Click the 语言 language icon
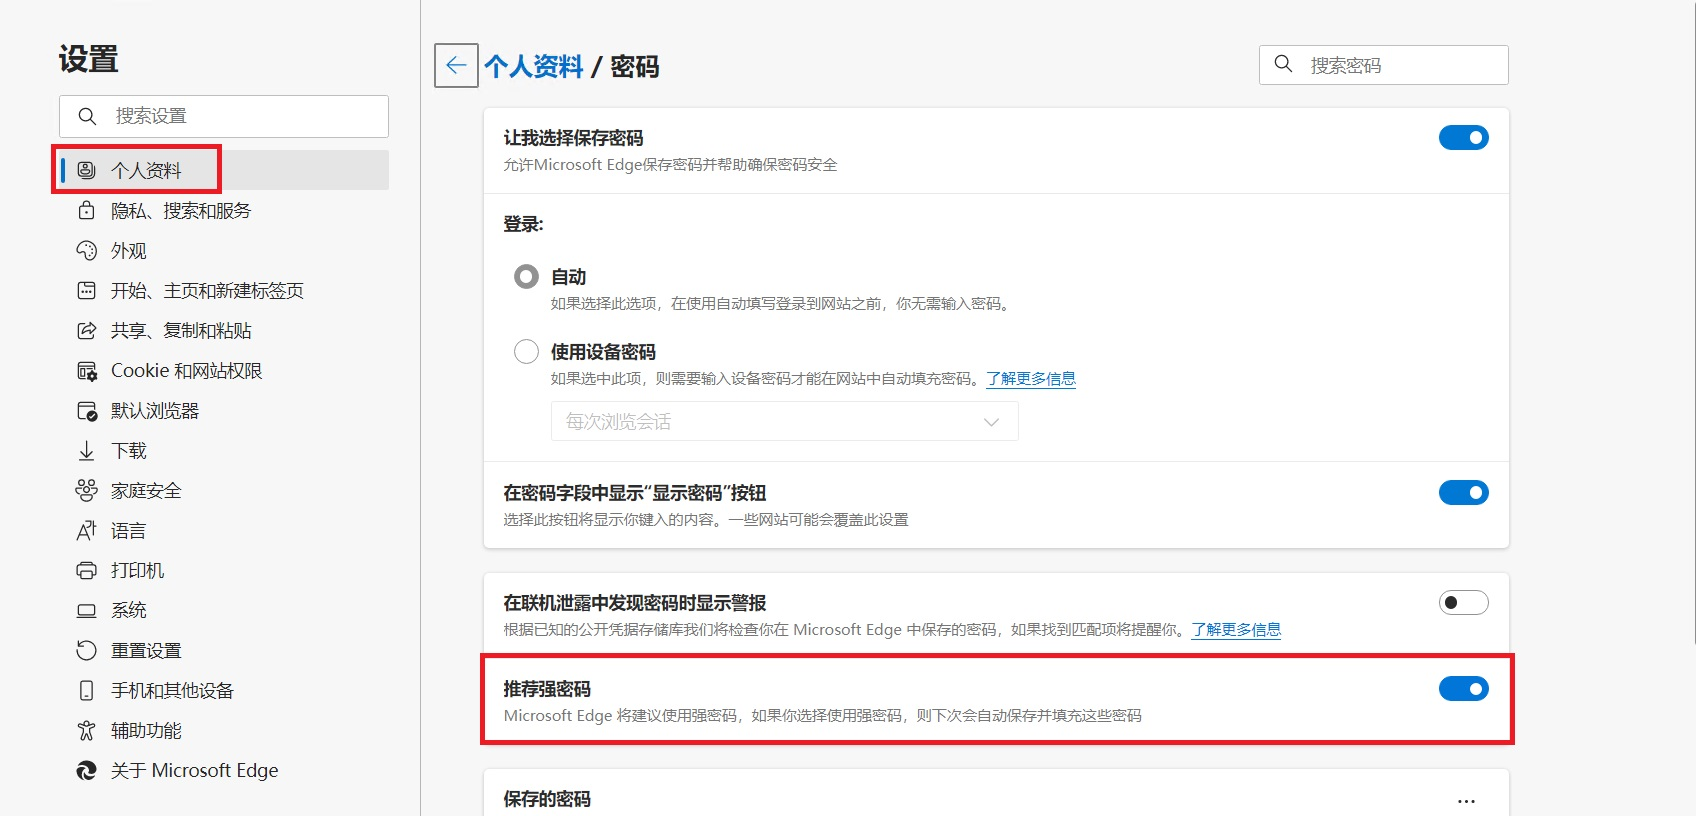Screen dimensions: 1696x816 [87, 530]
